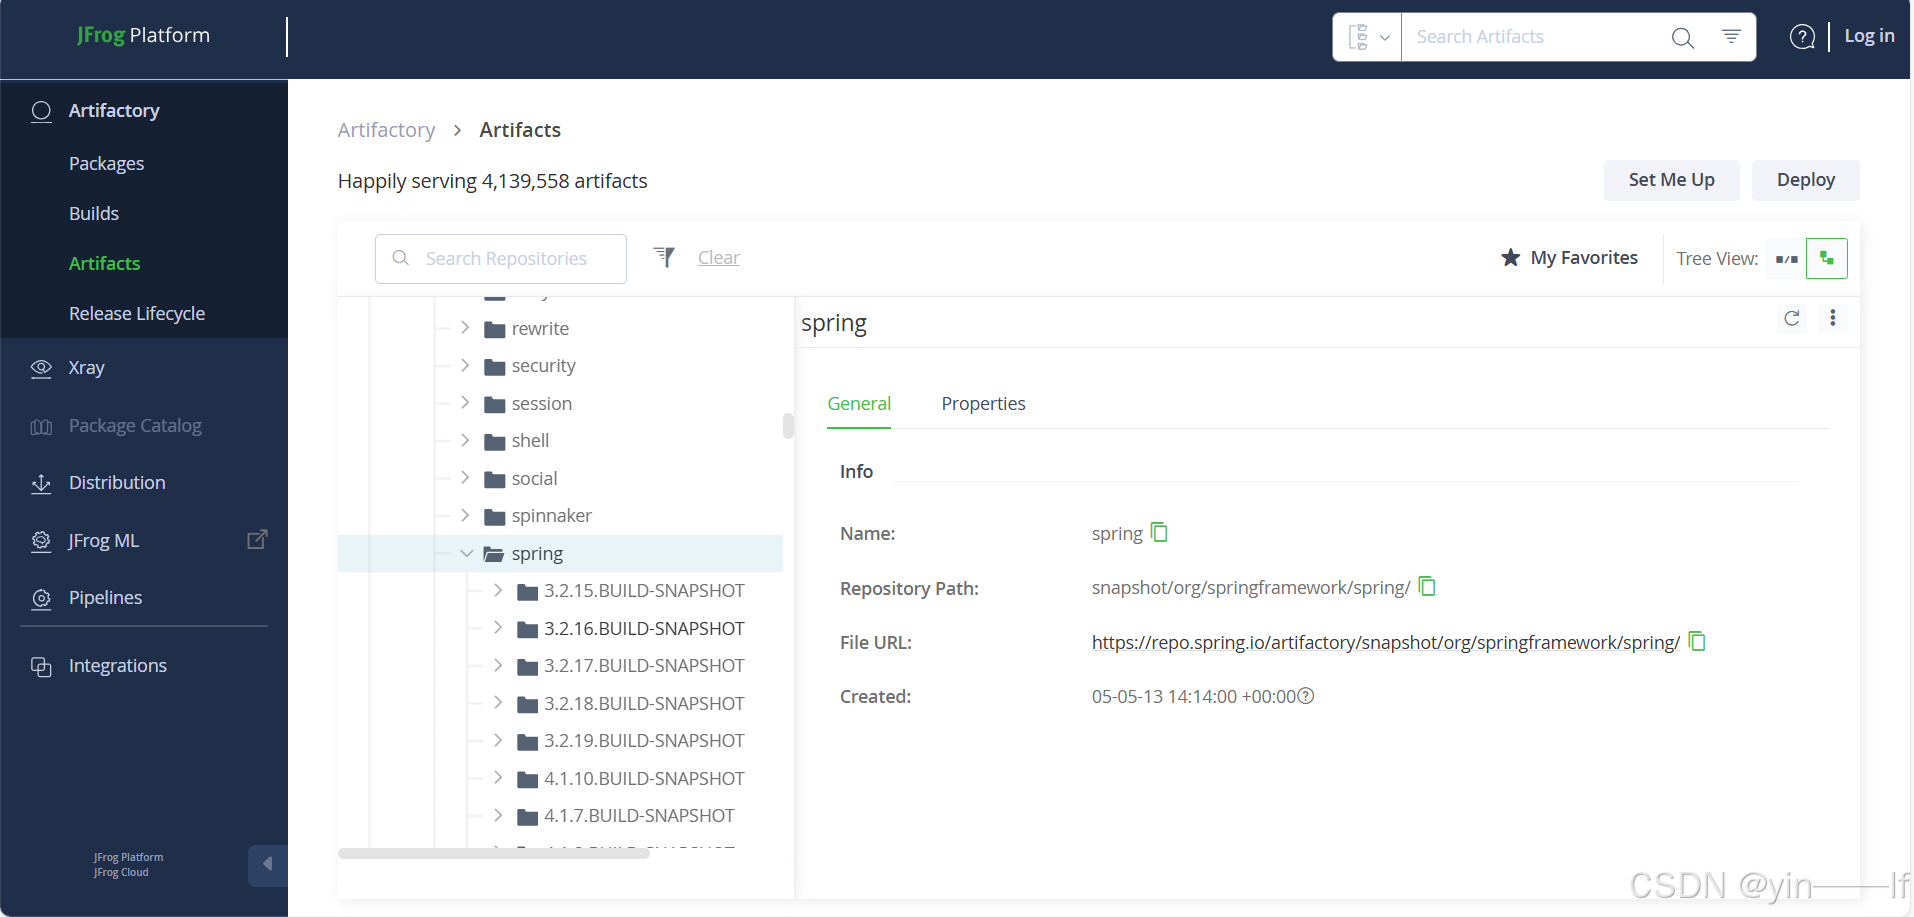Viewport: 1914px width, 917px height.
Task: Click the Log in link
Action: 1869,36
